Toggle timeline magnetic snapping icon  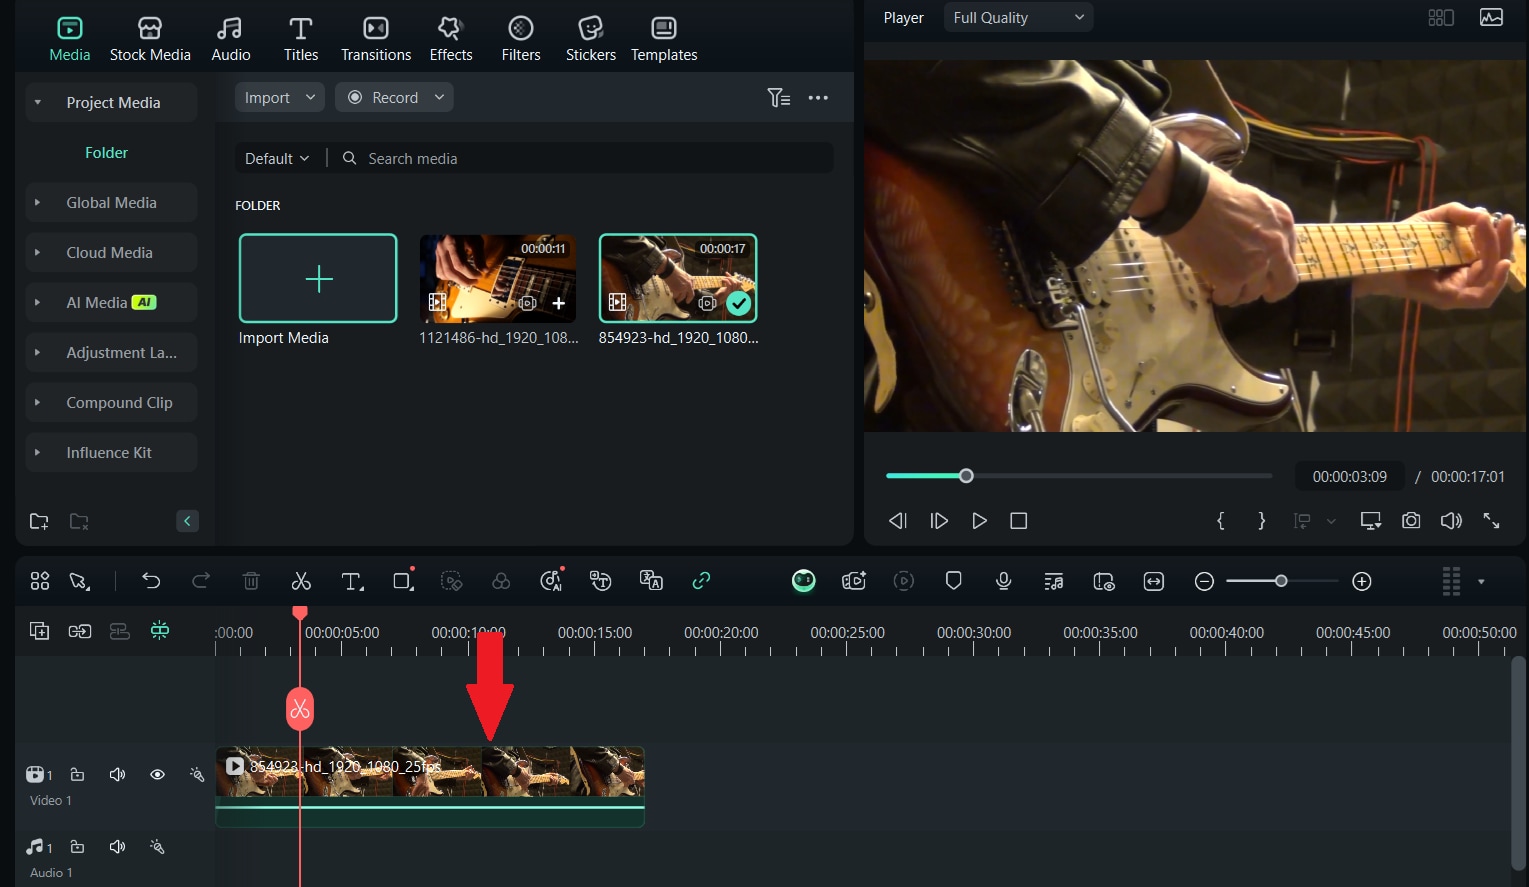(x=159, y=630)
